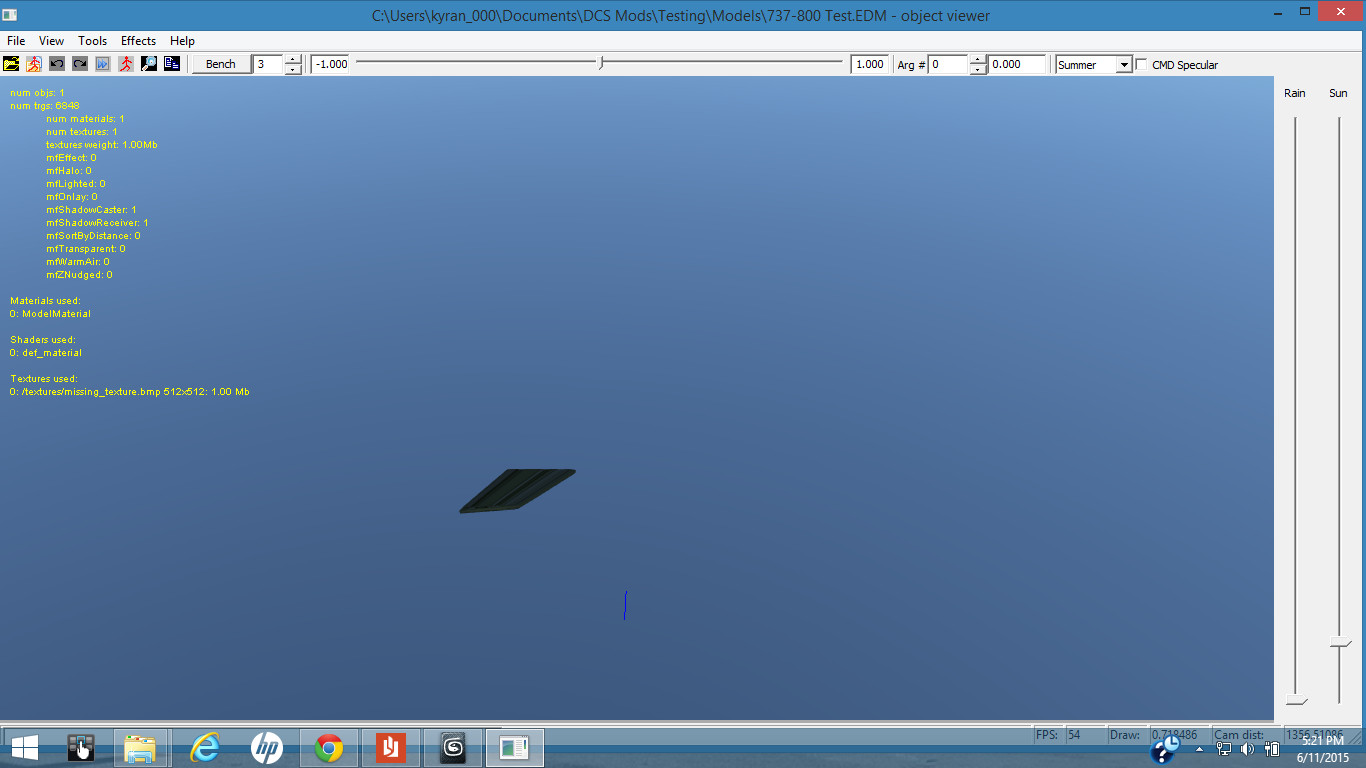Click the Bench count field showing 3

pyautogui.click(x=268, y=64)
